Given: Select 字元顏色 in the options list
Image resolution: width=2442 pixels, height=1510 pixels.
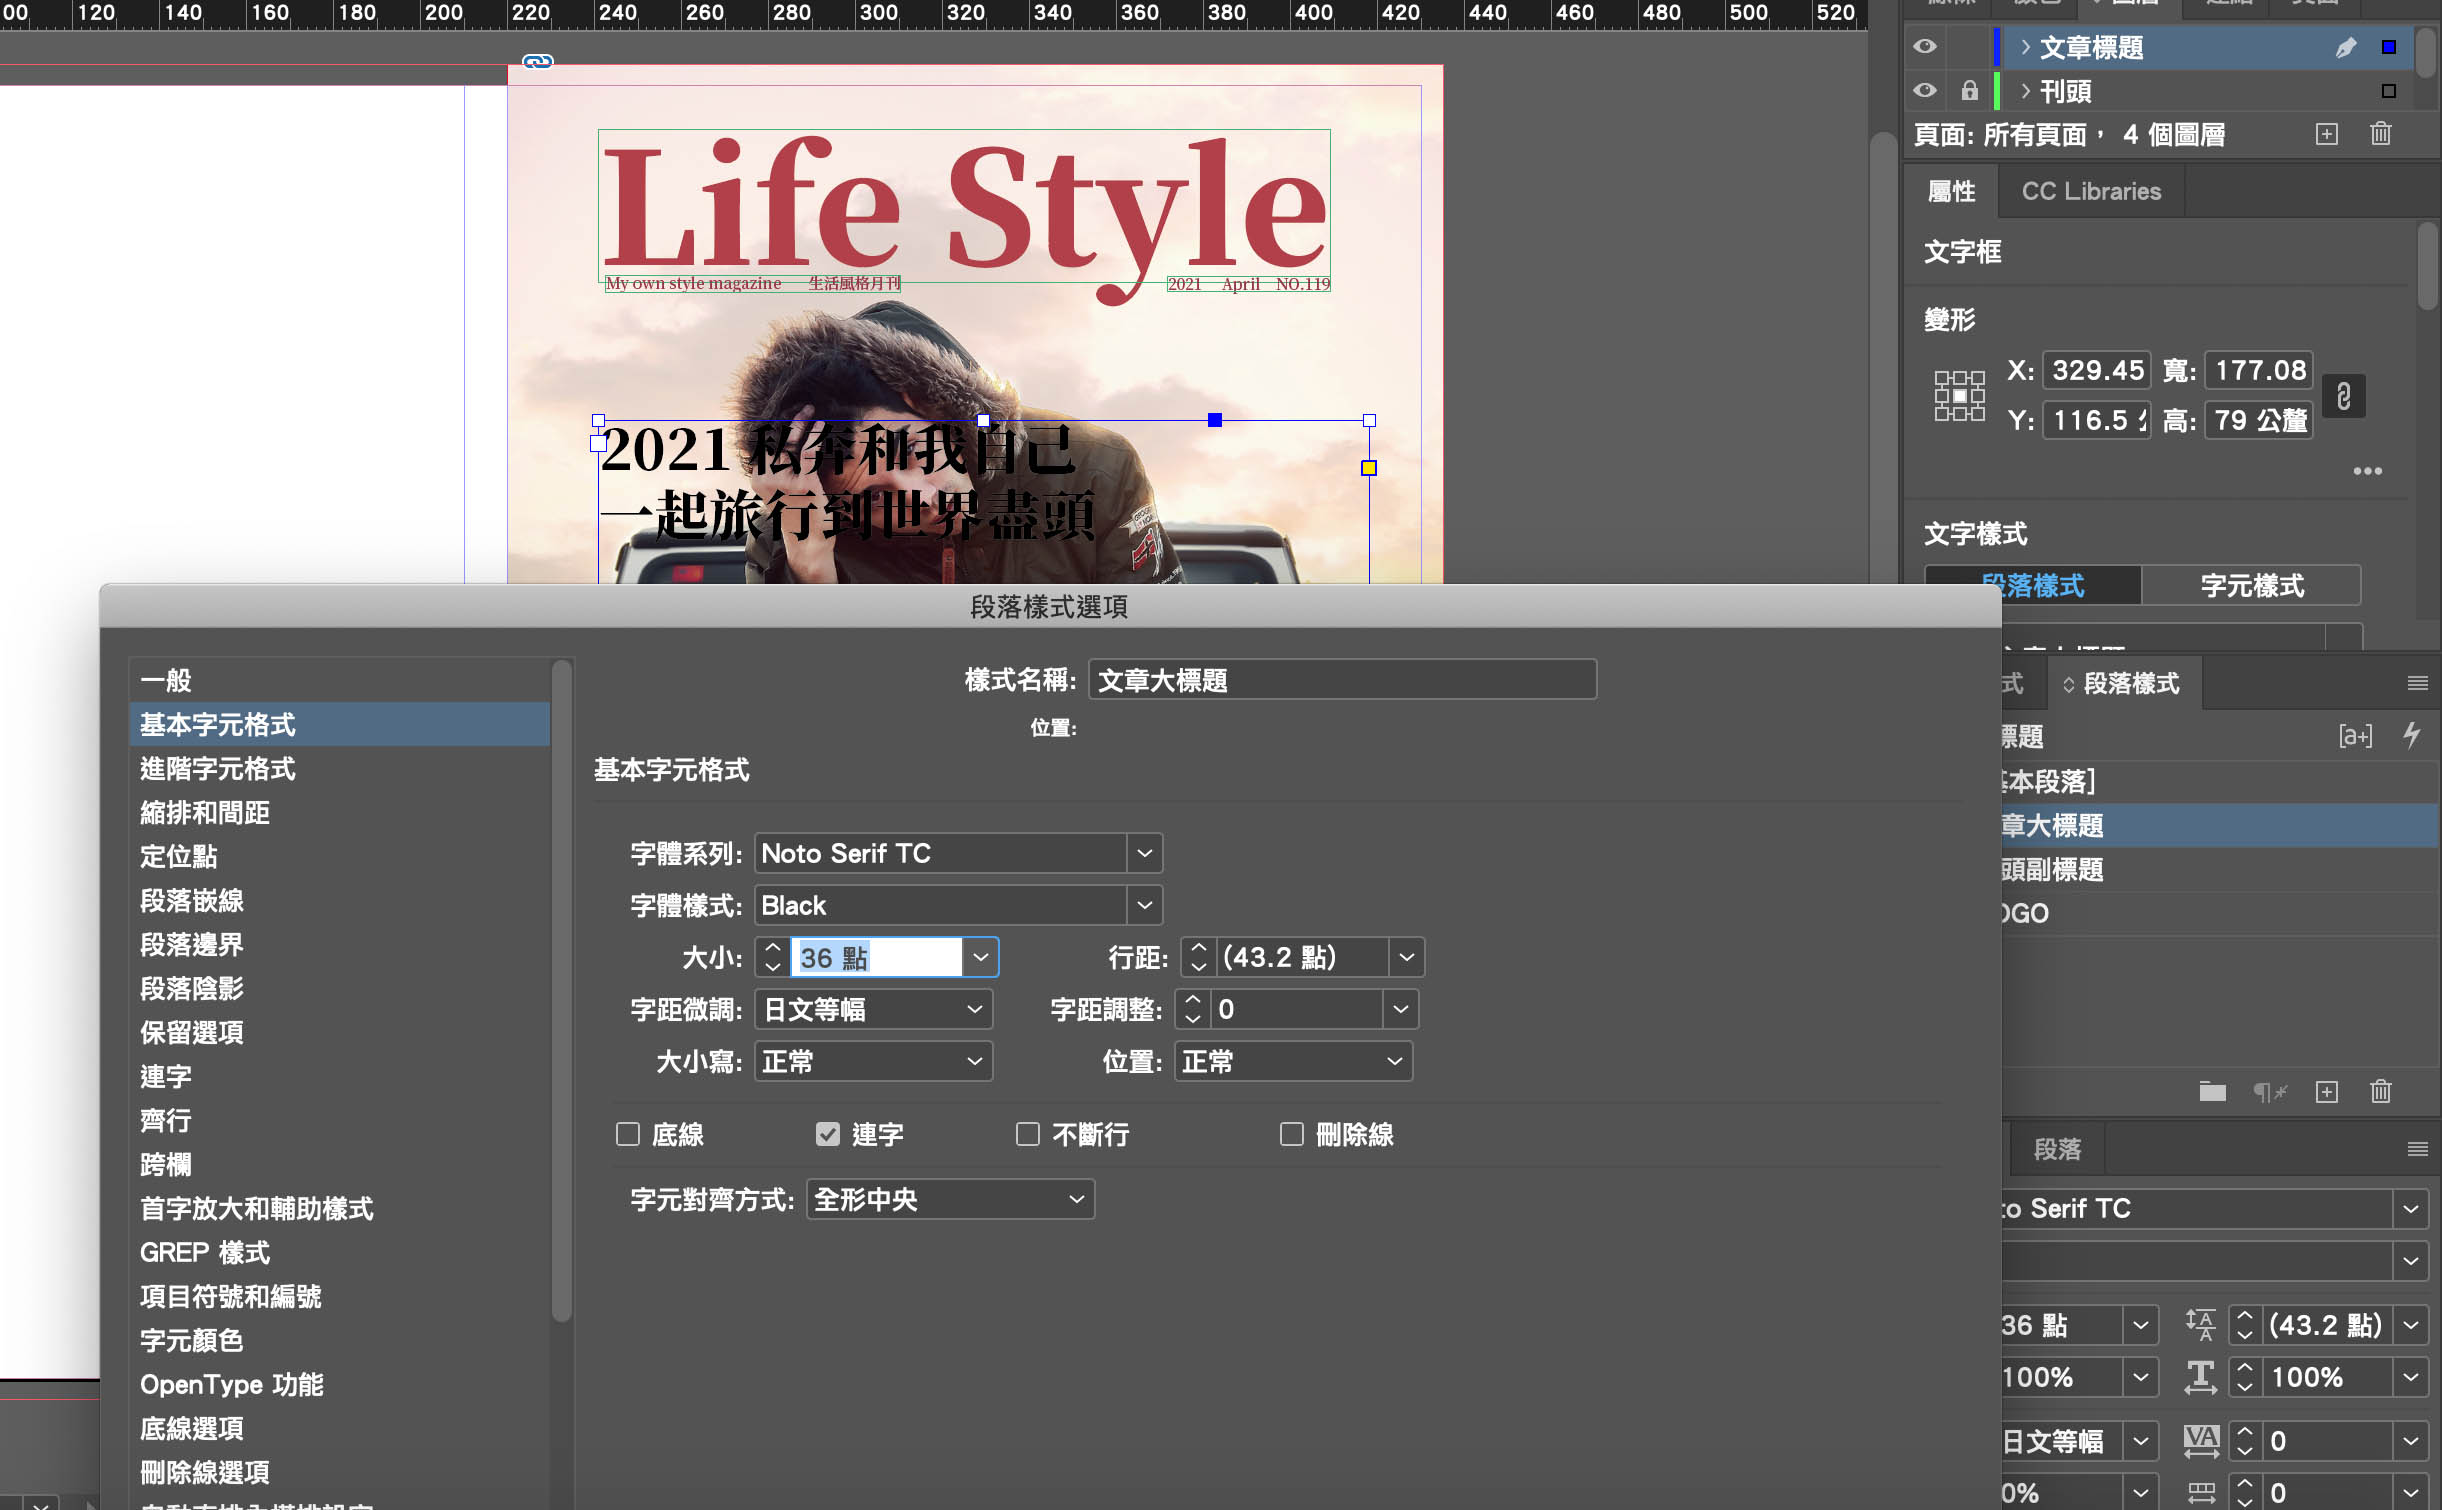Looking at the screenshot, I should (192, 1340).
